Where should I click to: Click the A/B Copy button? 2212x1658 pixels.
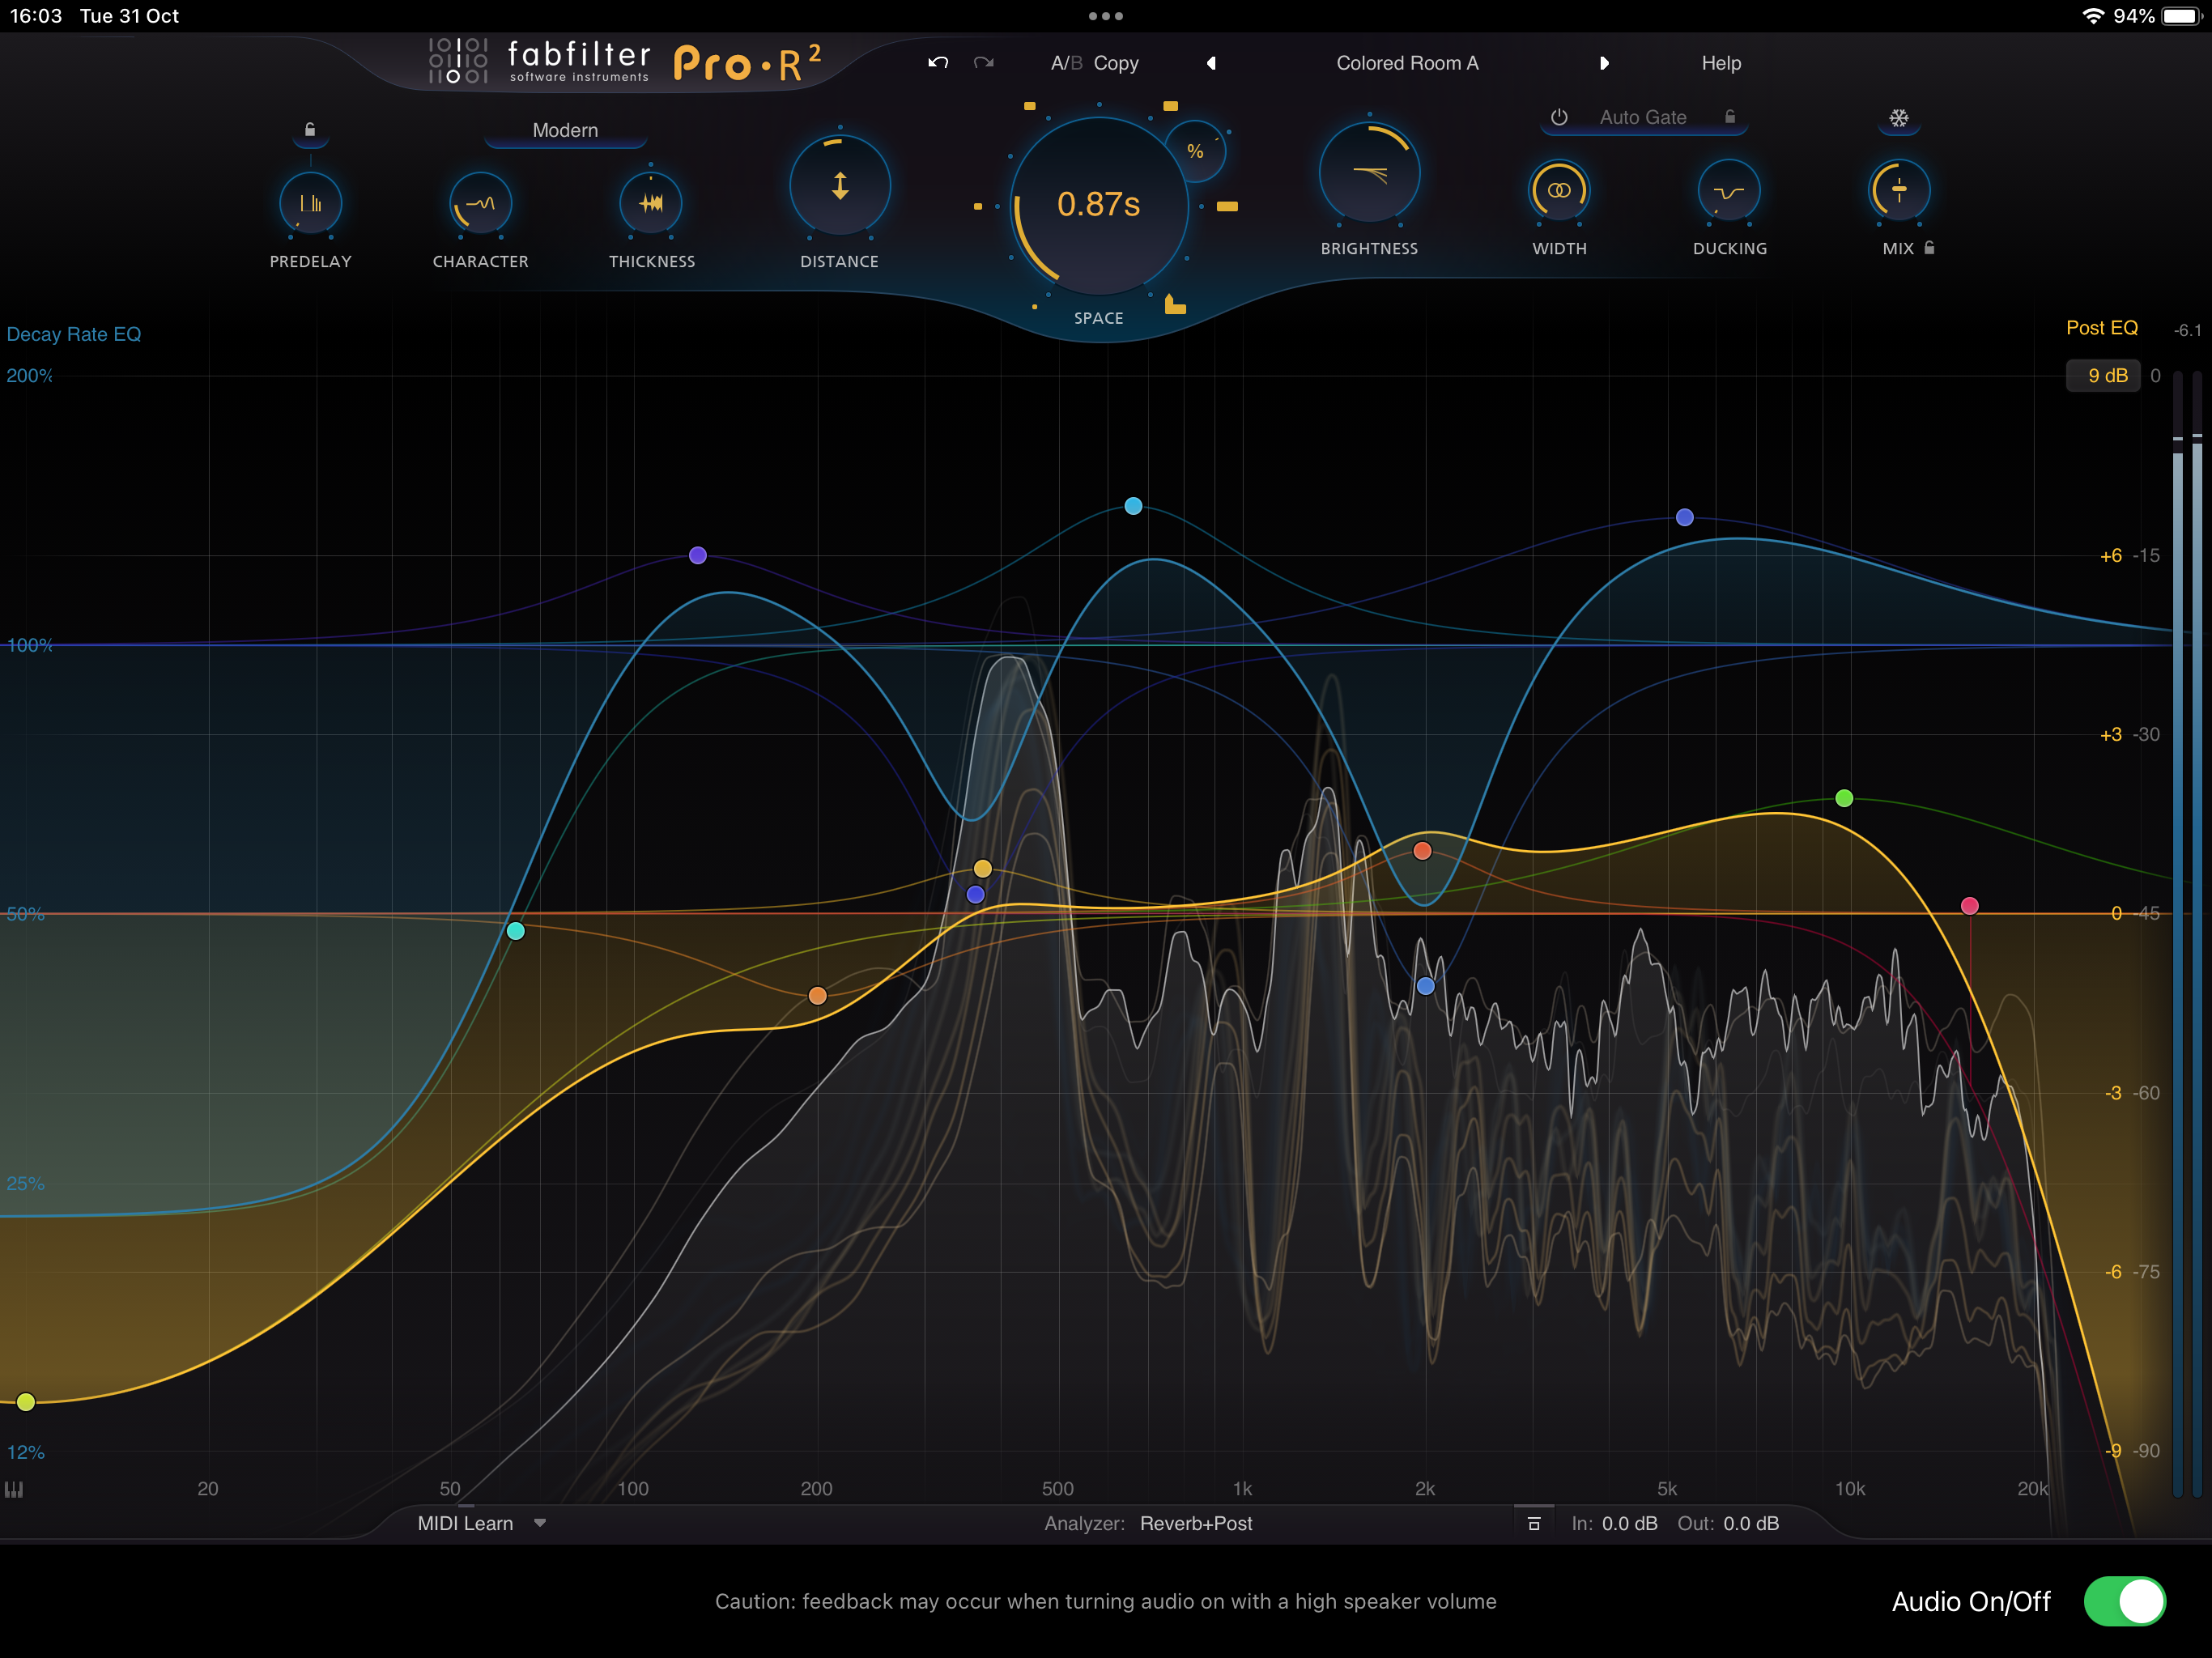click(x=1116, y=63)
